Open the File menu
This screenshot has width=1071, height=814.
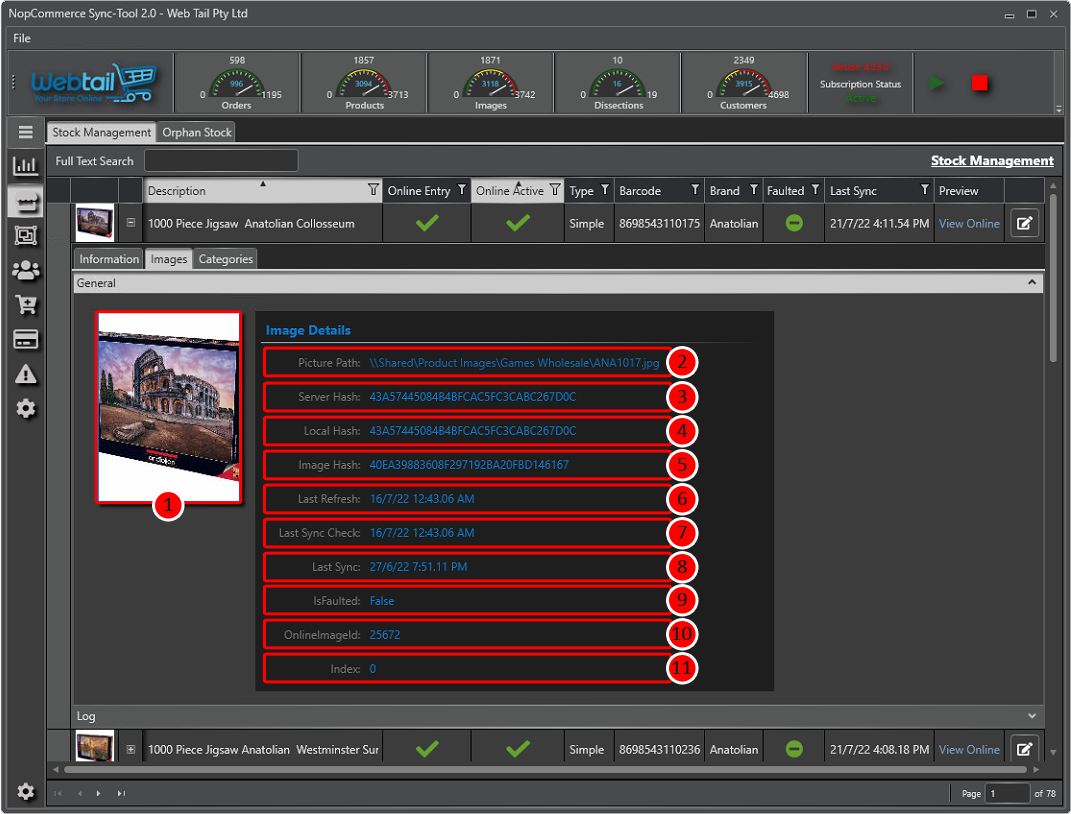(x=22, y=38)
